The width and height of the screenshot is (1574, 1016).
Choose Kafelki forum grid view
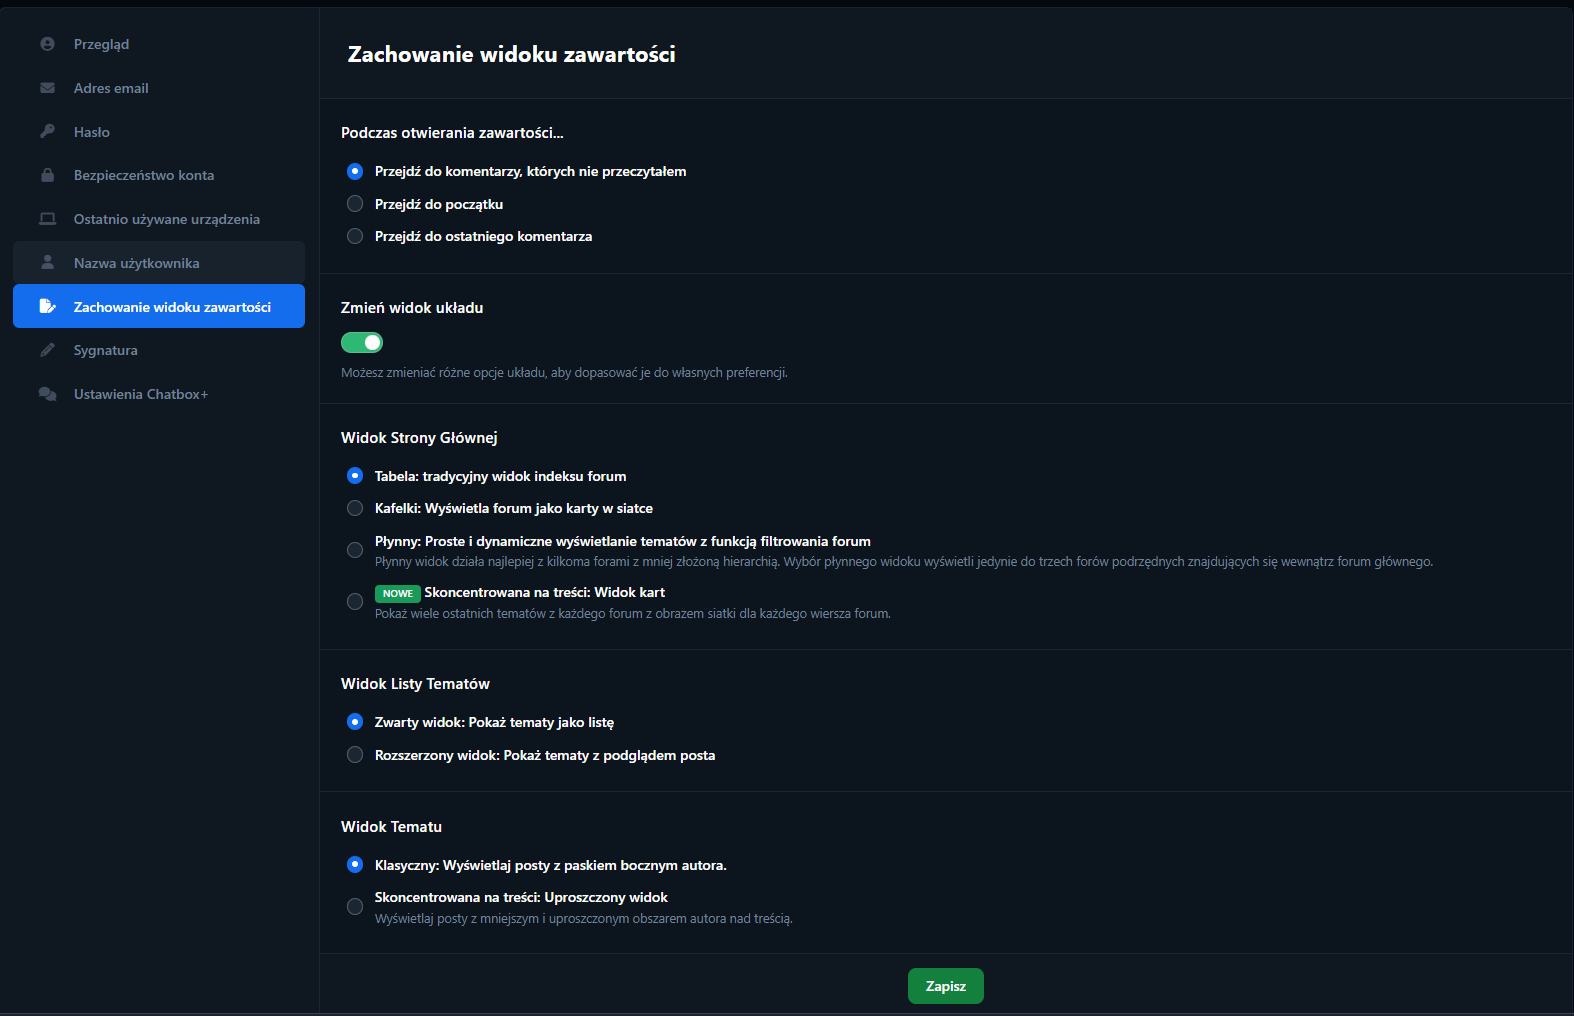tap(355, 508)
